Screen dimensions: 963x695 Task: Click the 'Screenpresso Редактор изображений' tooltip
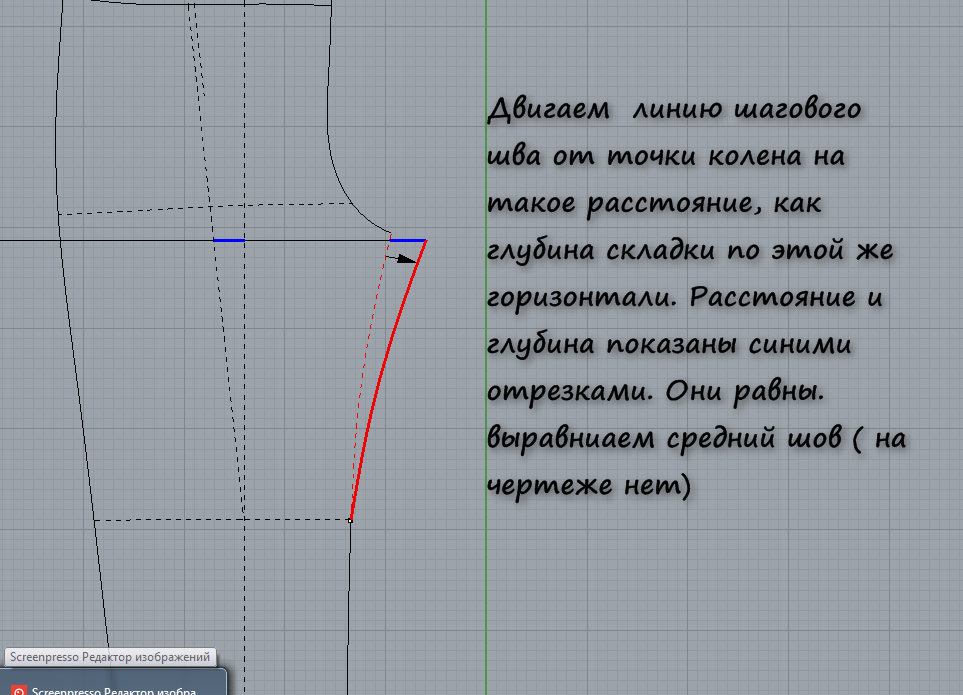[x=110, y=657]
